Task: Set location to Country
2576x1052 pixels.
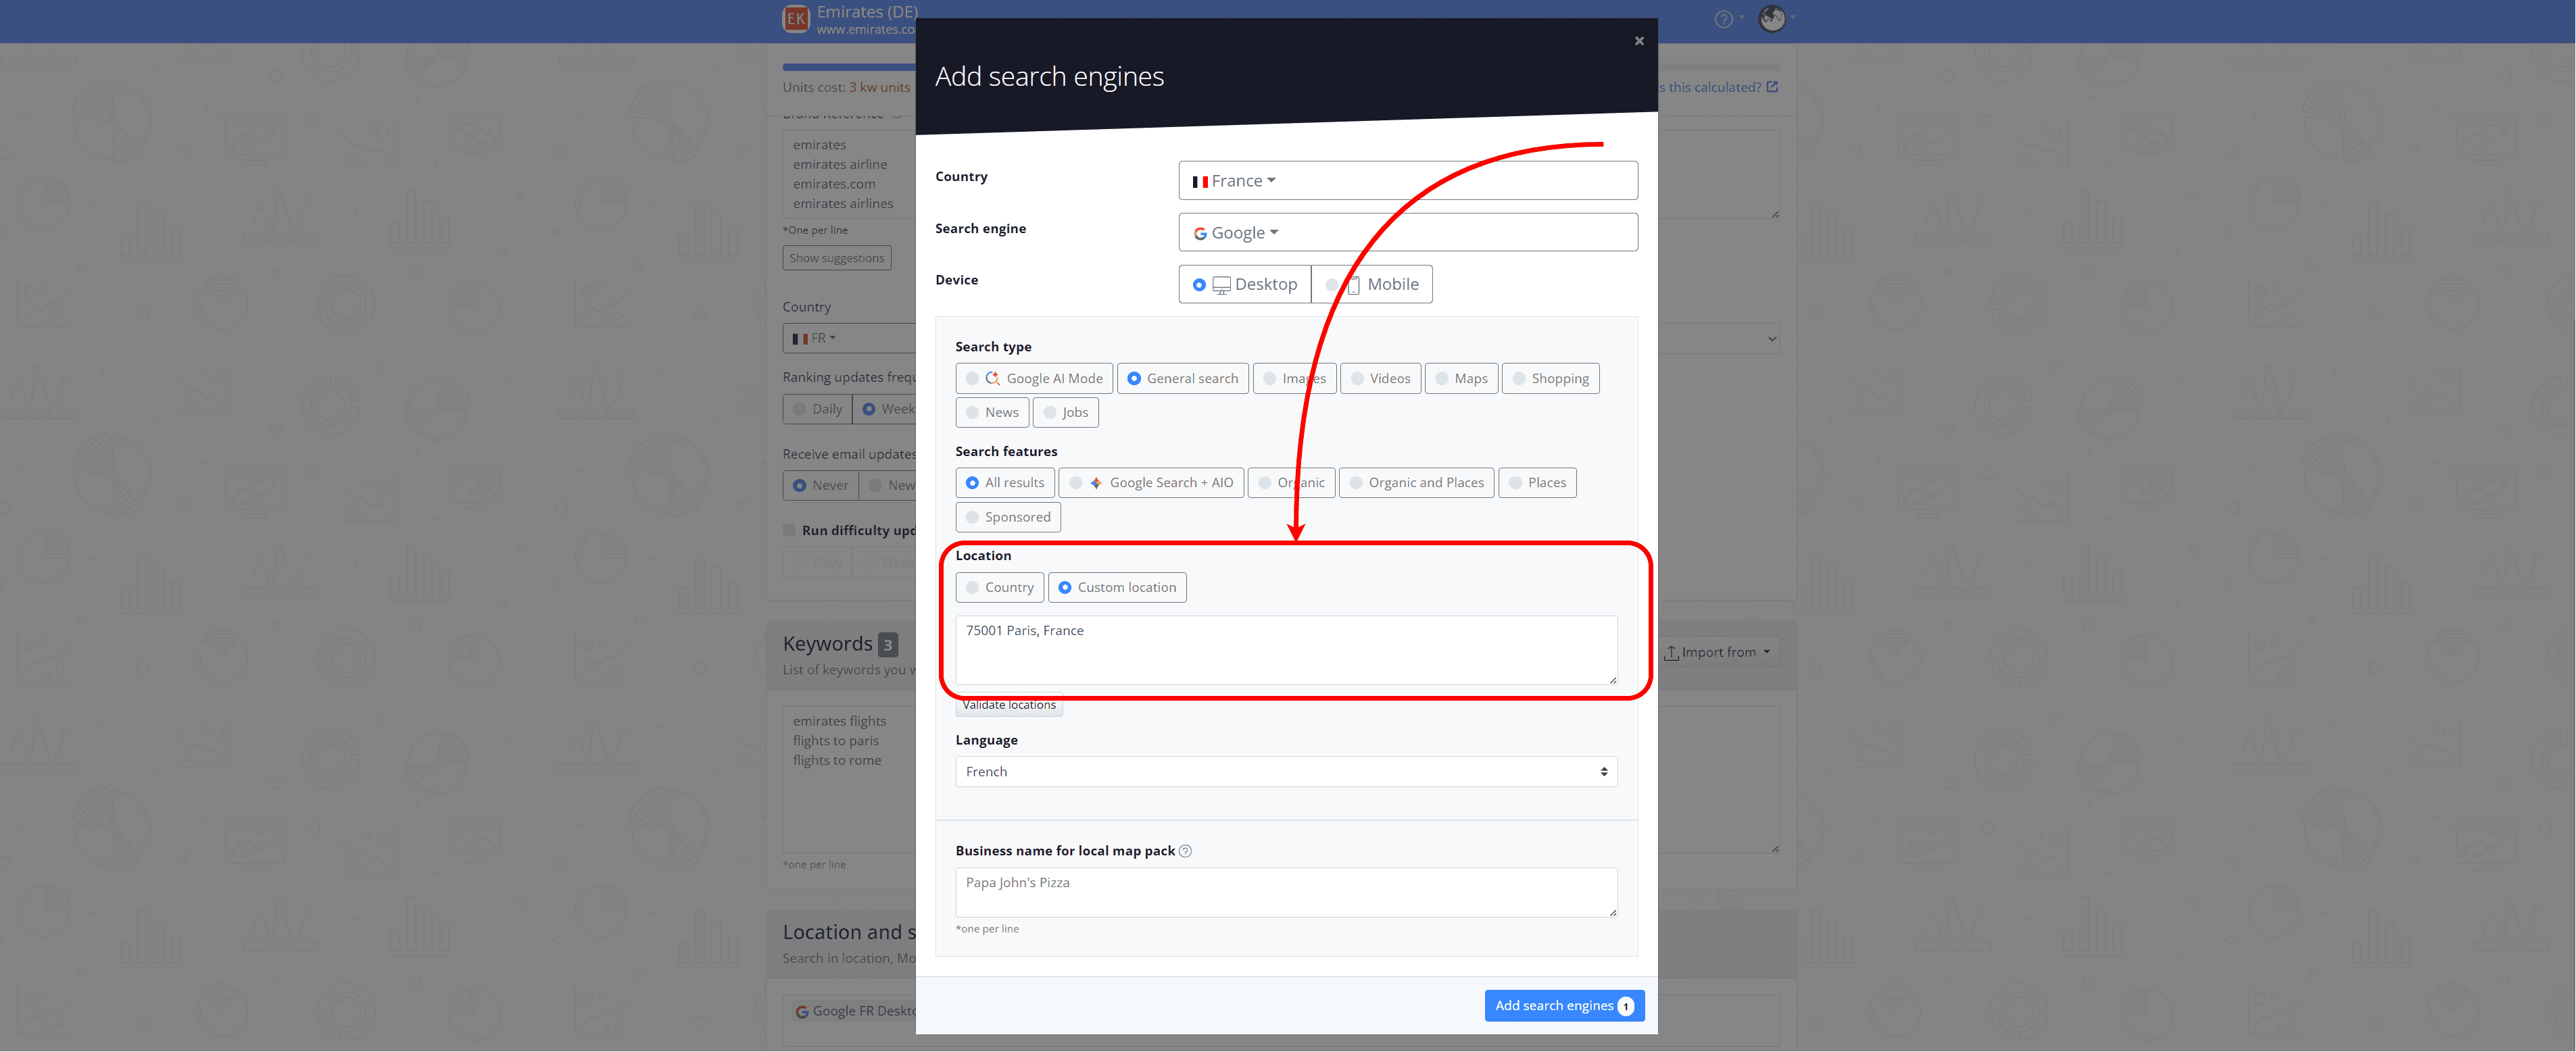Action: coord(1000,588)
